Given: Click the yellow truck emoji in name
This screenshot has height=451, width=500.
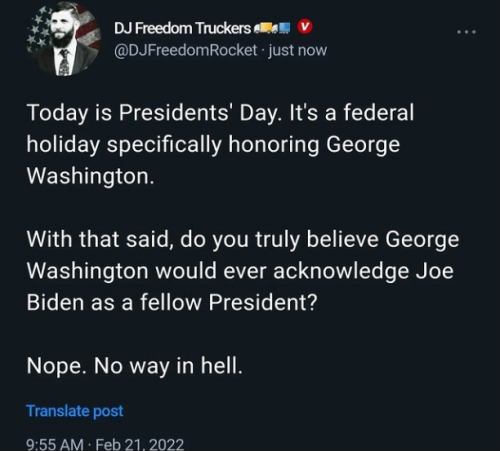Looking at the screenshot, I should click(x=264, y=29).
